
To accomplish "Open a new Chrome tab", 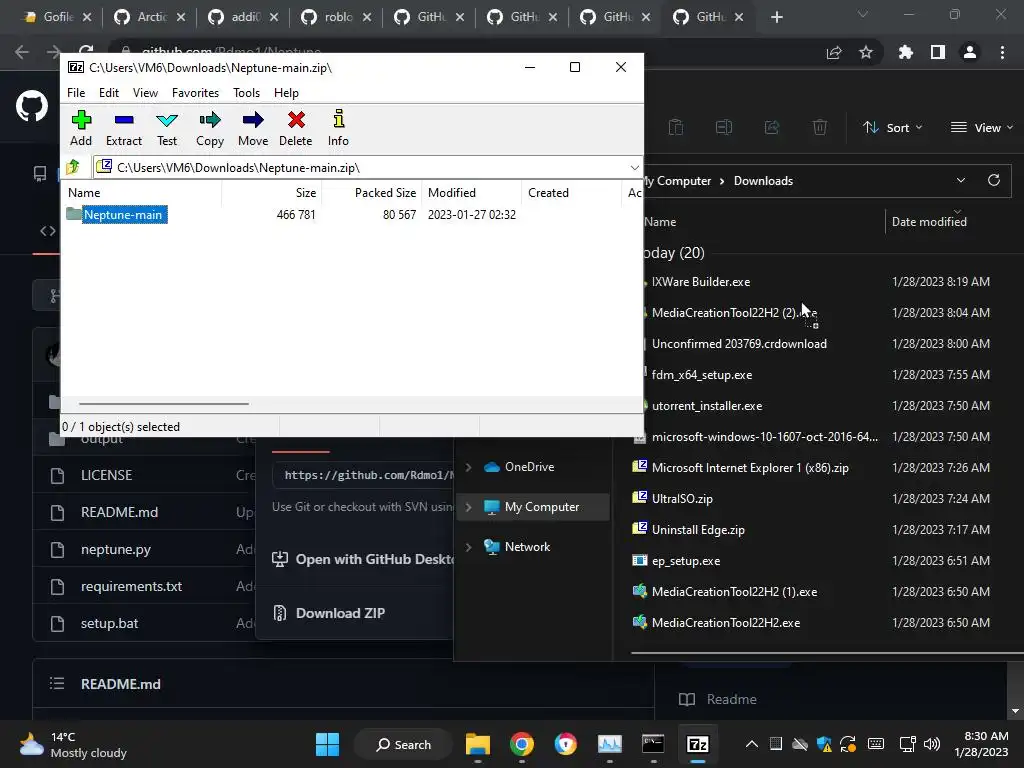I will 776,18.
